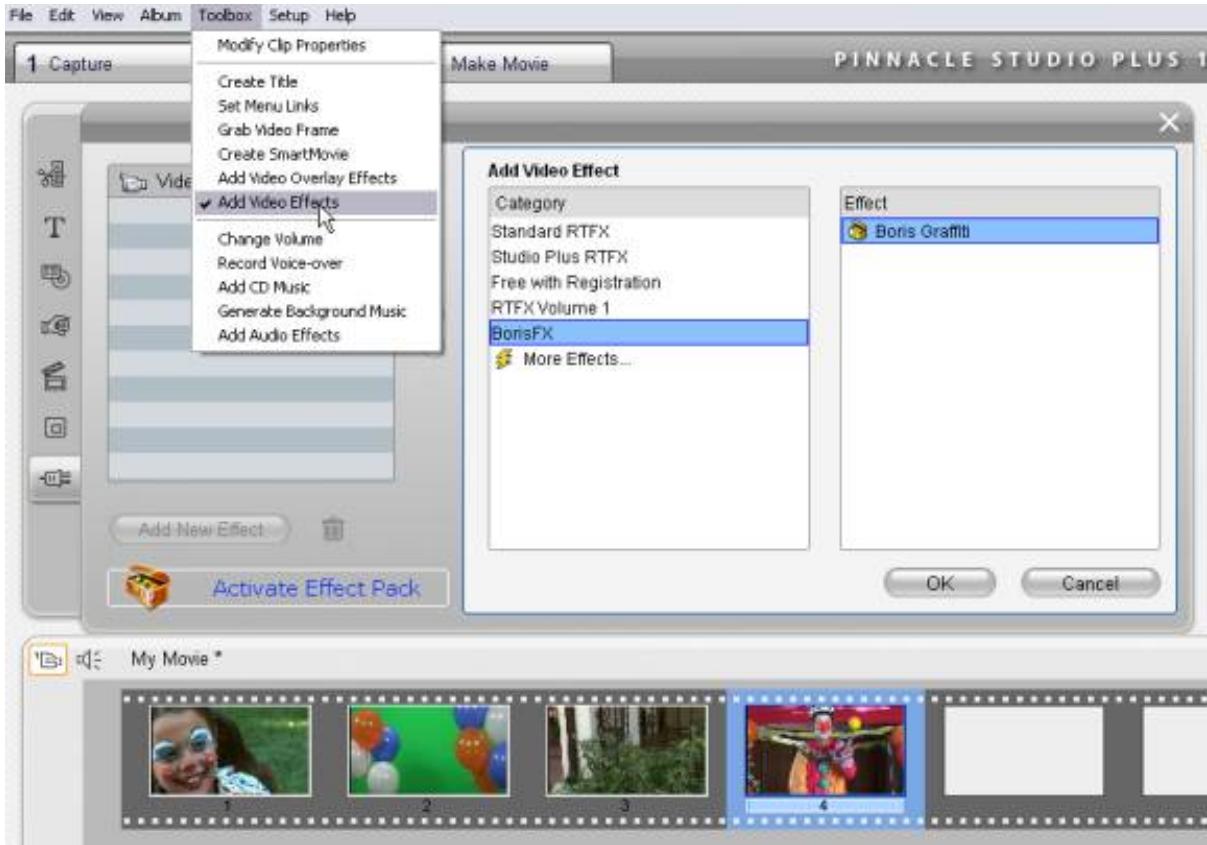This screenshot has width=1207, height=845.
Task: Confirm with the OK button
Action: pos(940,583)
